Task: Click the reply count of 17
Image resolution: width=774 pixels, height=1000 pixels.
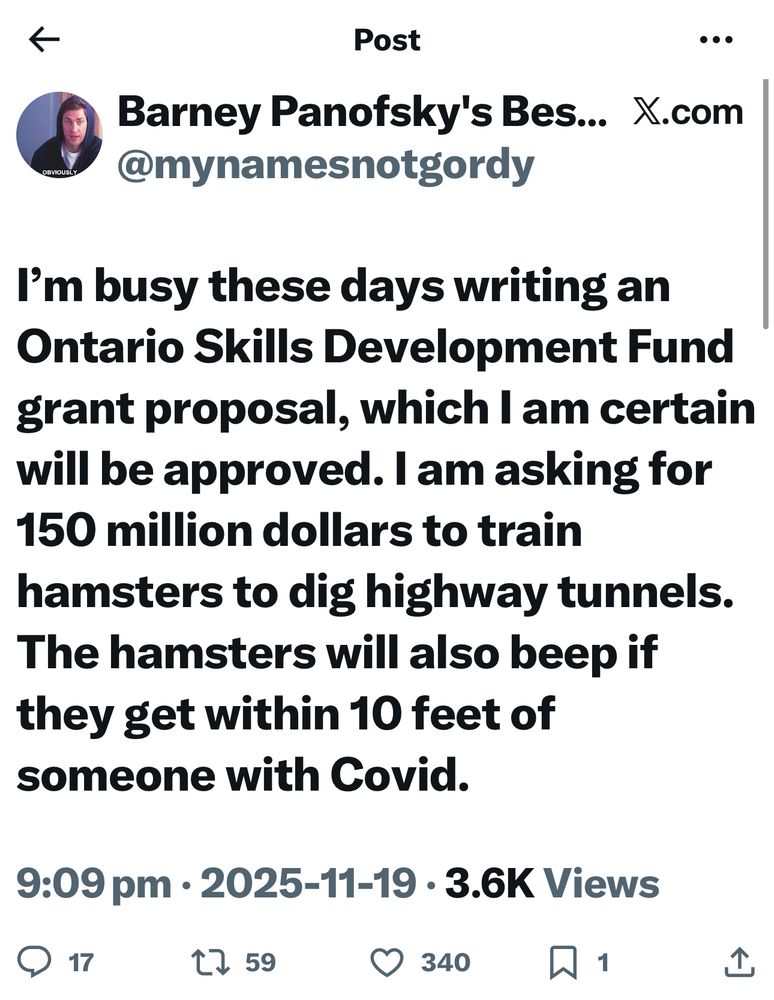Action: 80,963
